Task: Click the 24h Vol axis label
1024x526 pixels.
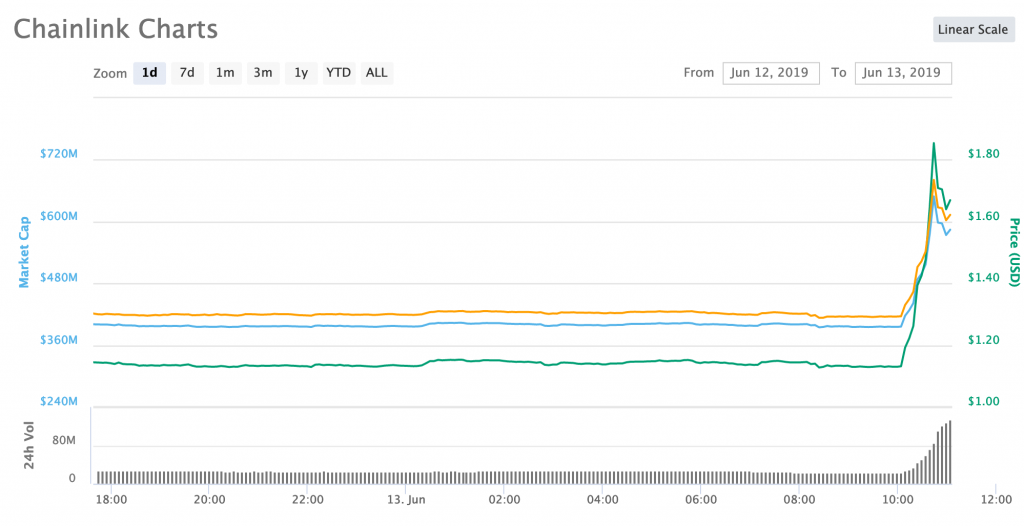Action: (30, 446)
